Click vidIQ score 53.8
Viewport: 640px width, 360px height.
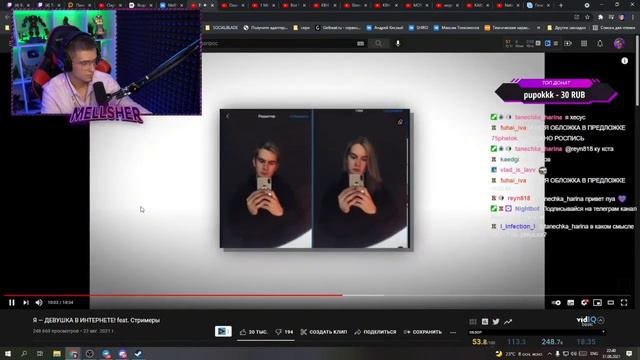(x=484, y=342)
